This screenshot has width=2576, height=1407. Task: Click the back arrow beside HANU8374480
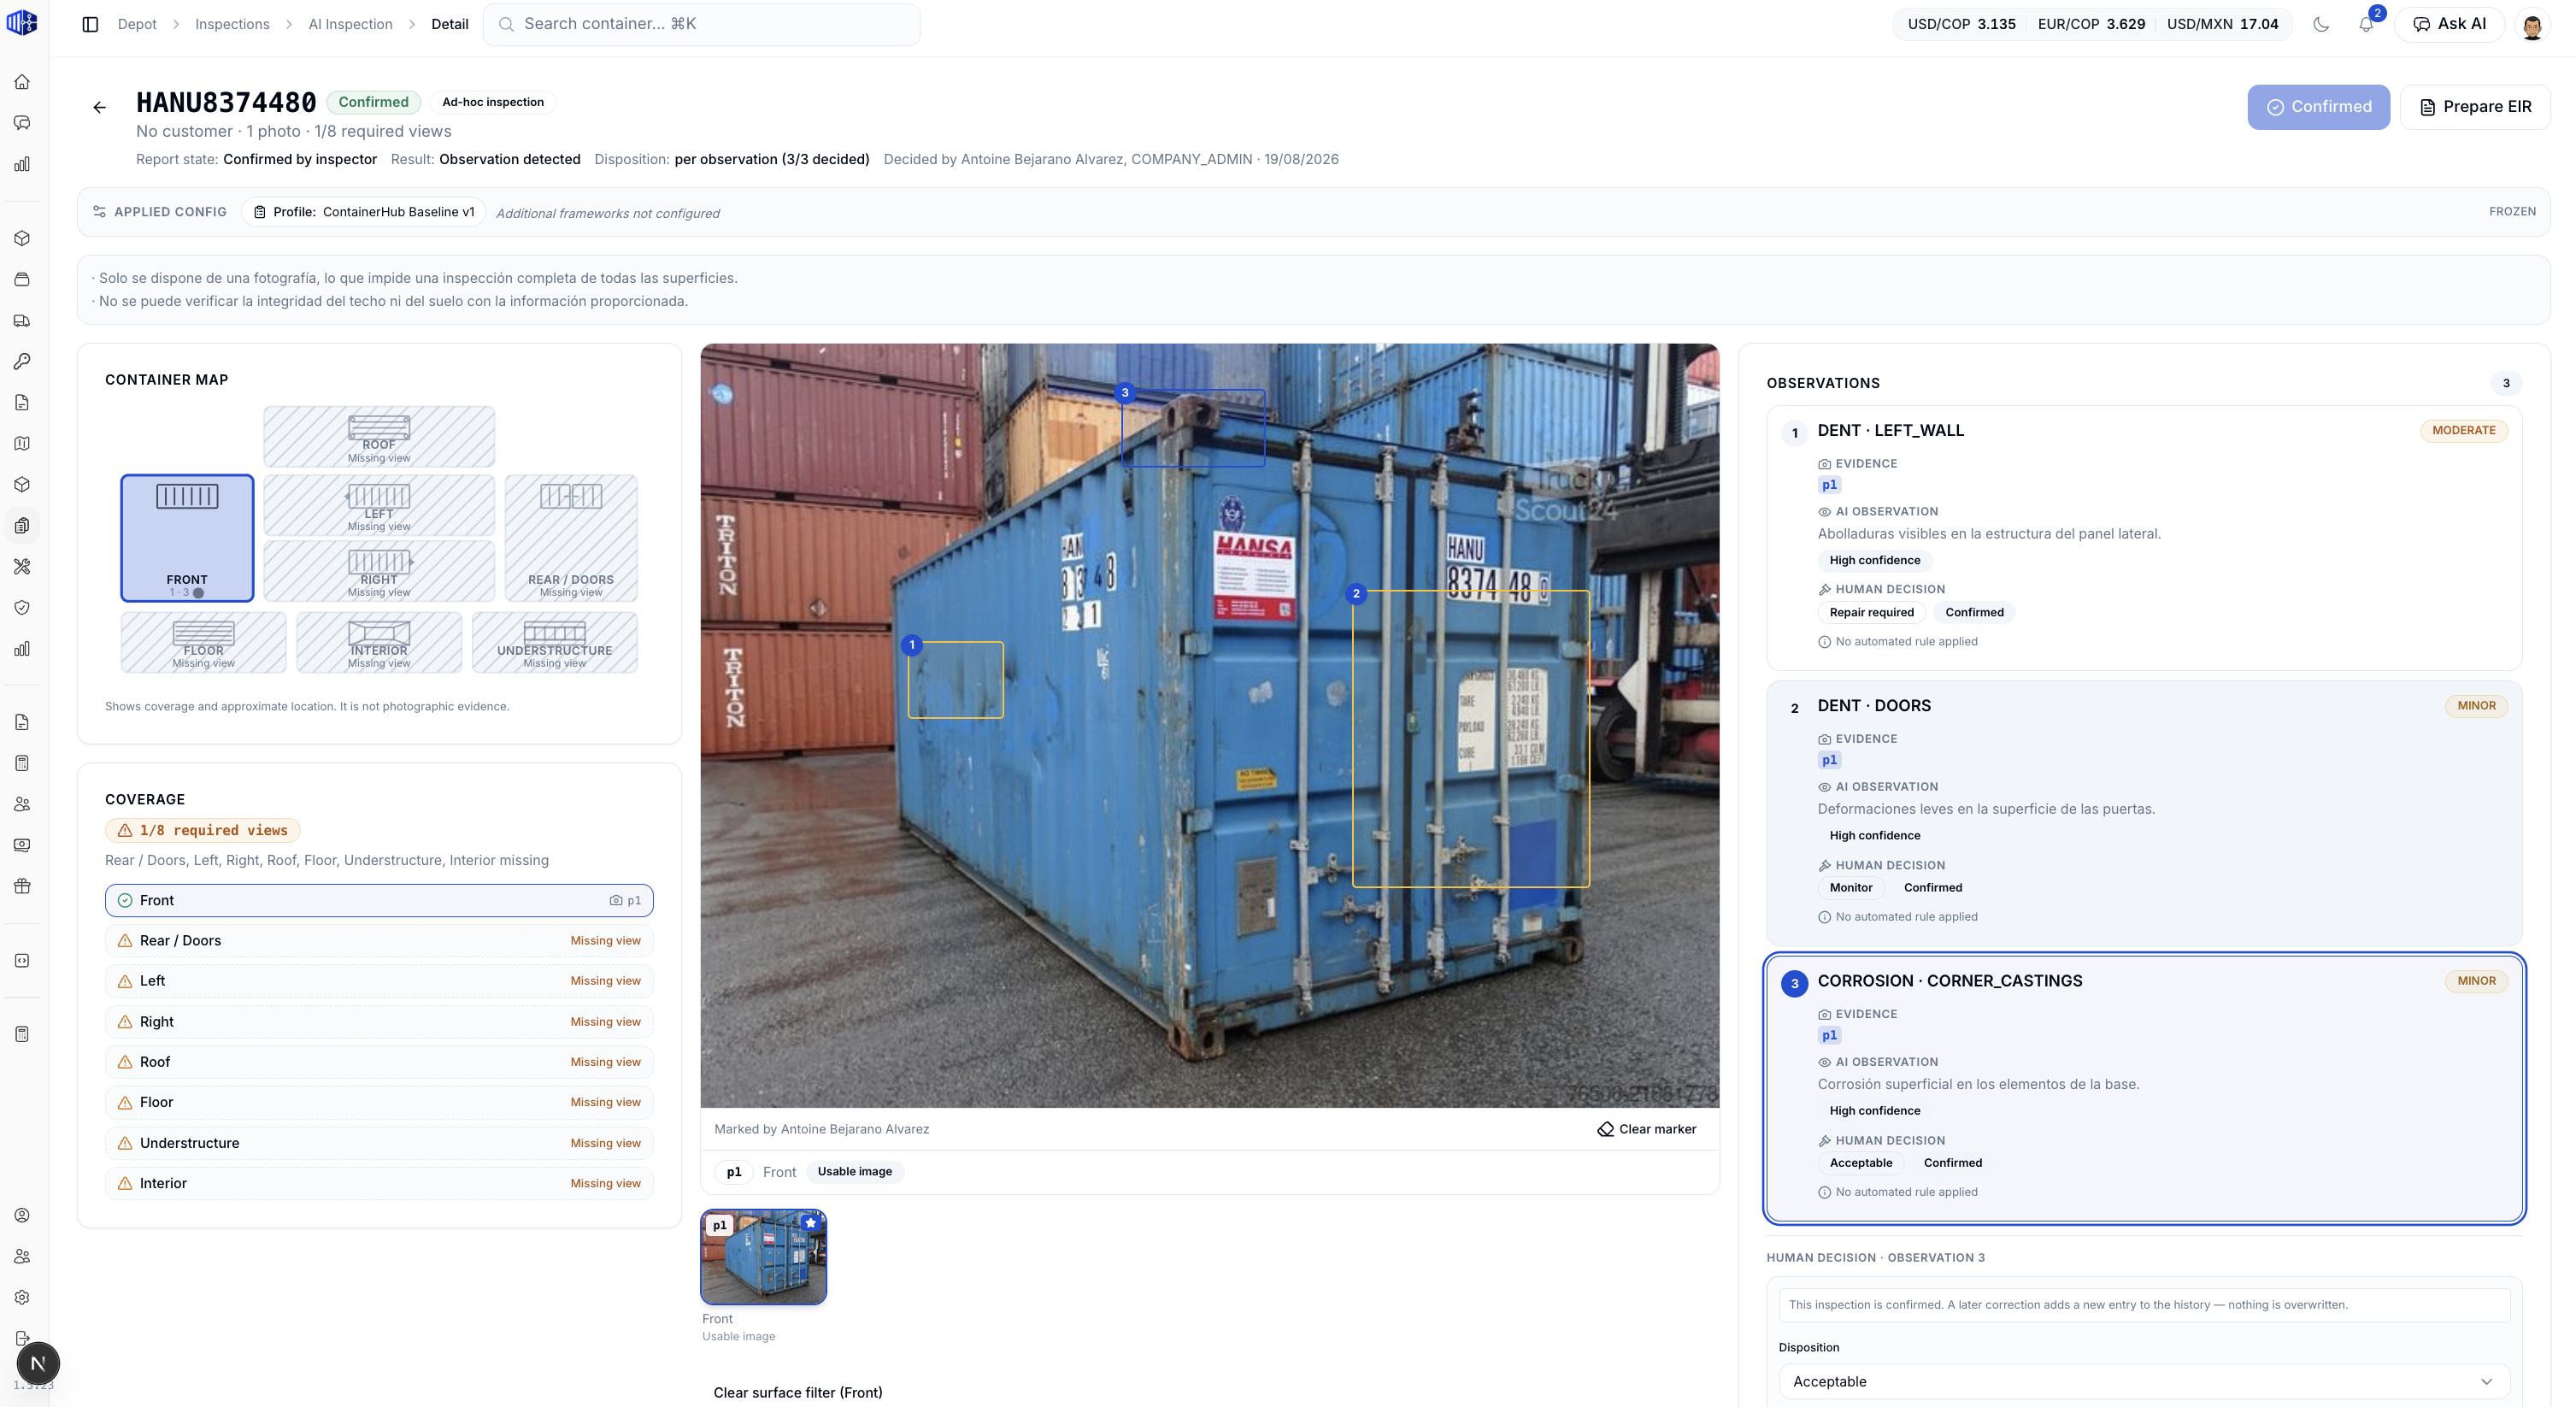(x=99, y=107)
